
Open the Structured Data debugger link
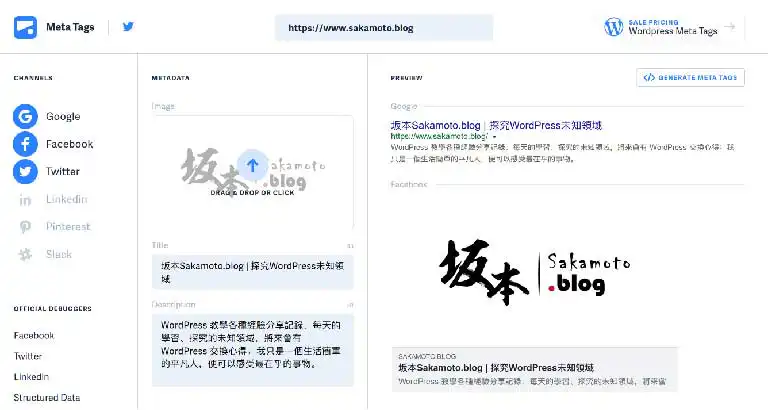47,398
